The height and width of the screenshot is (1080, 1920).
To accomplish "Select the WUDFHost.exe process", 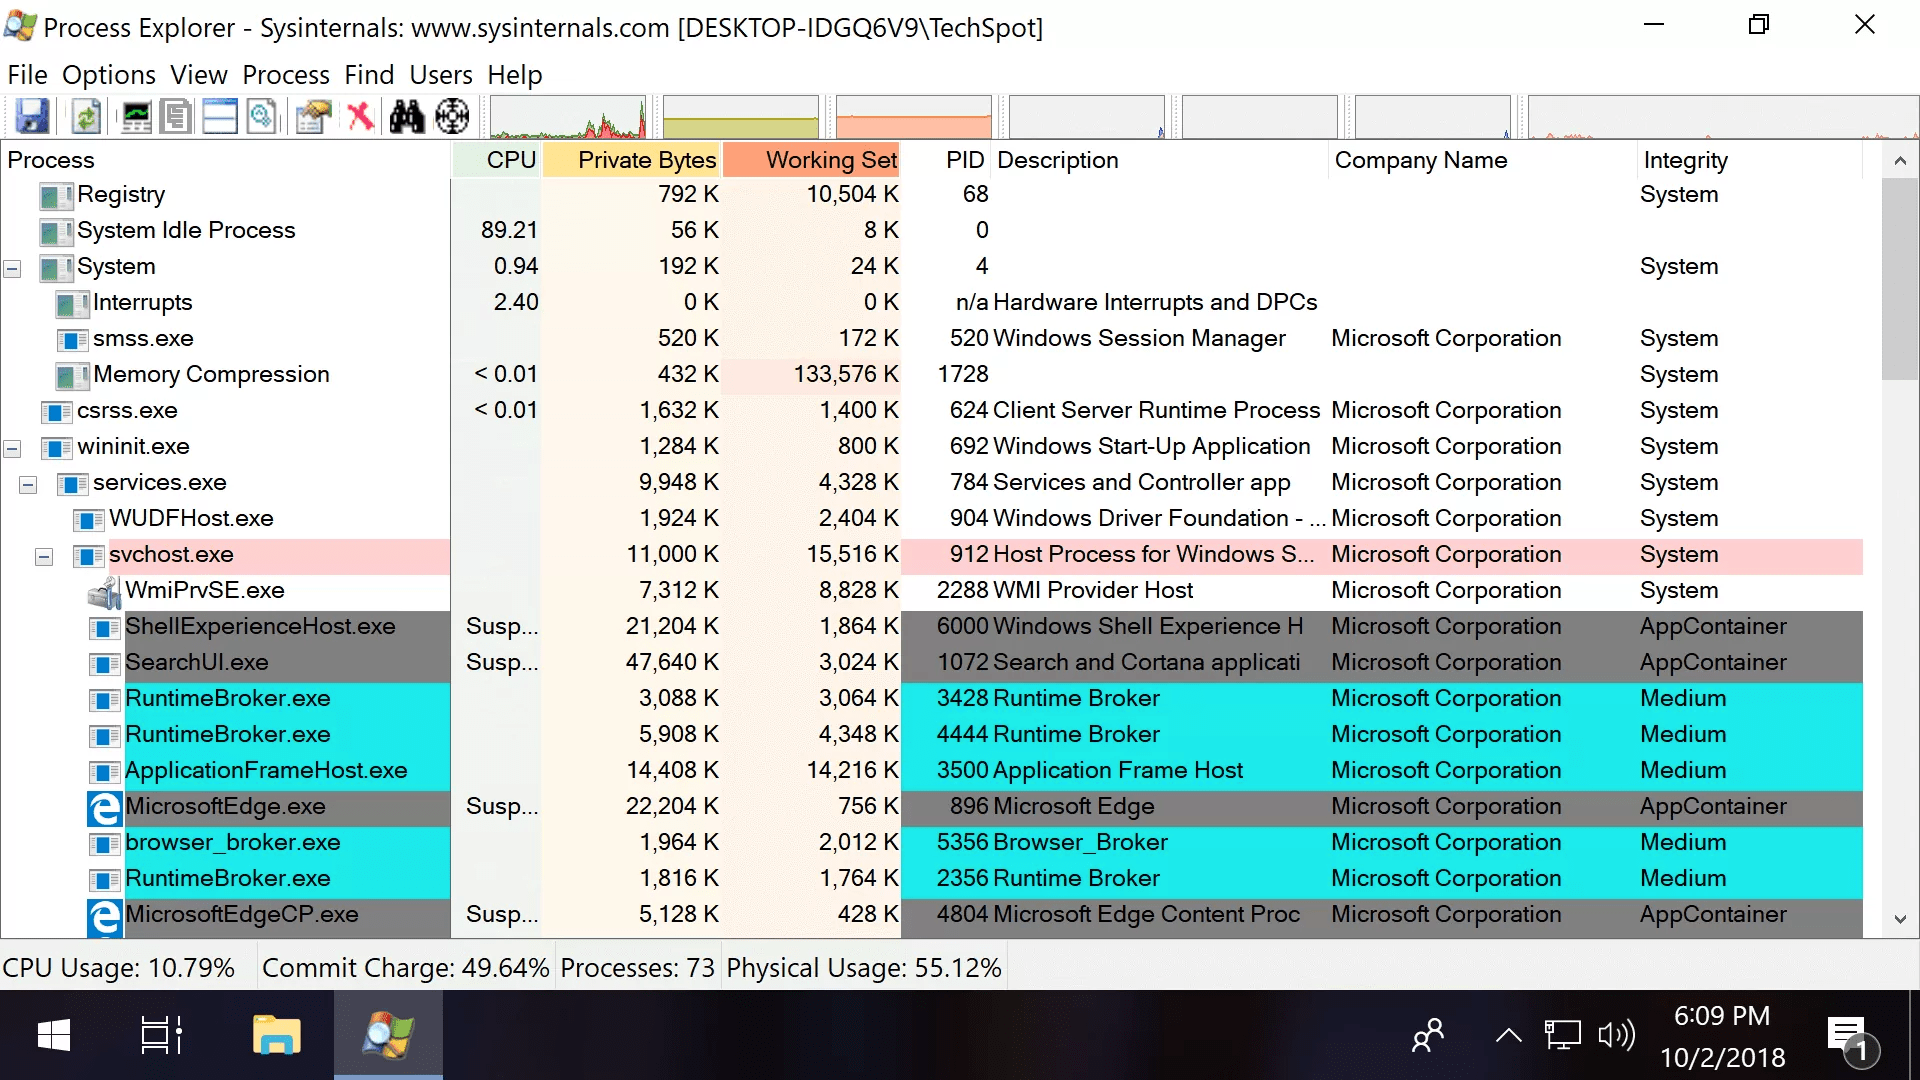I will (932, 518).
